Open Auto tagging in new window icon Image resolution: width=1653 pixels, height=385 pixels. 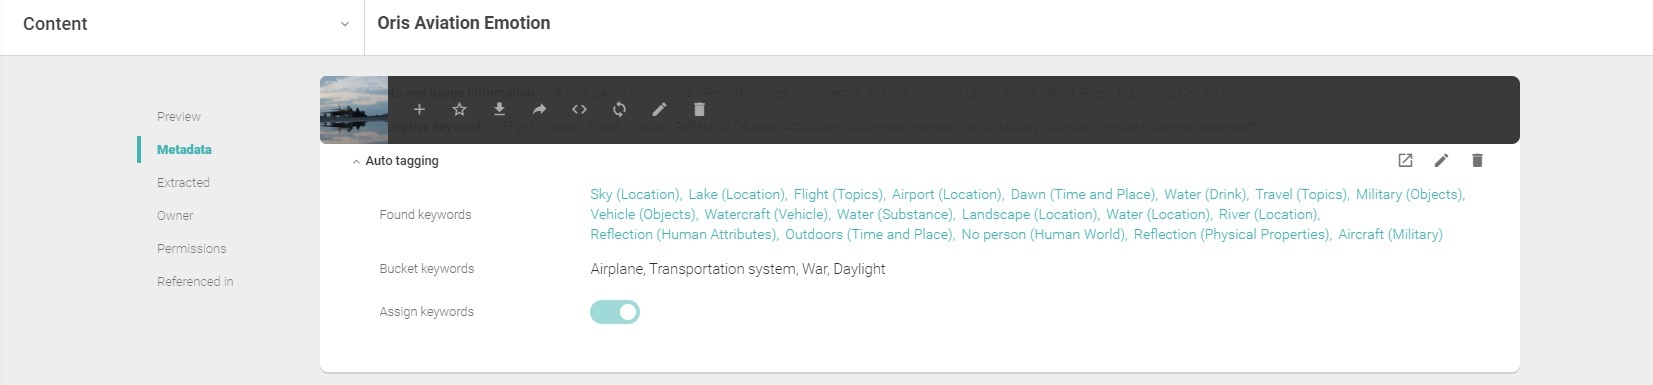1405,160
